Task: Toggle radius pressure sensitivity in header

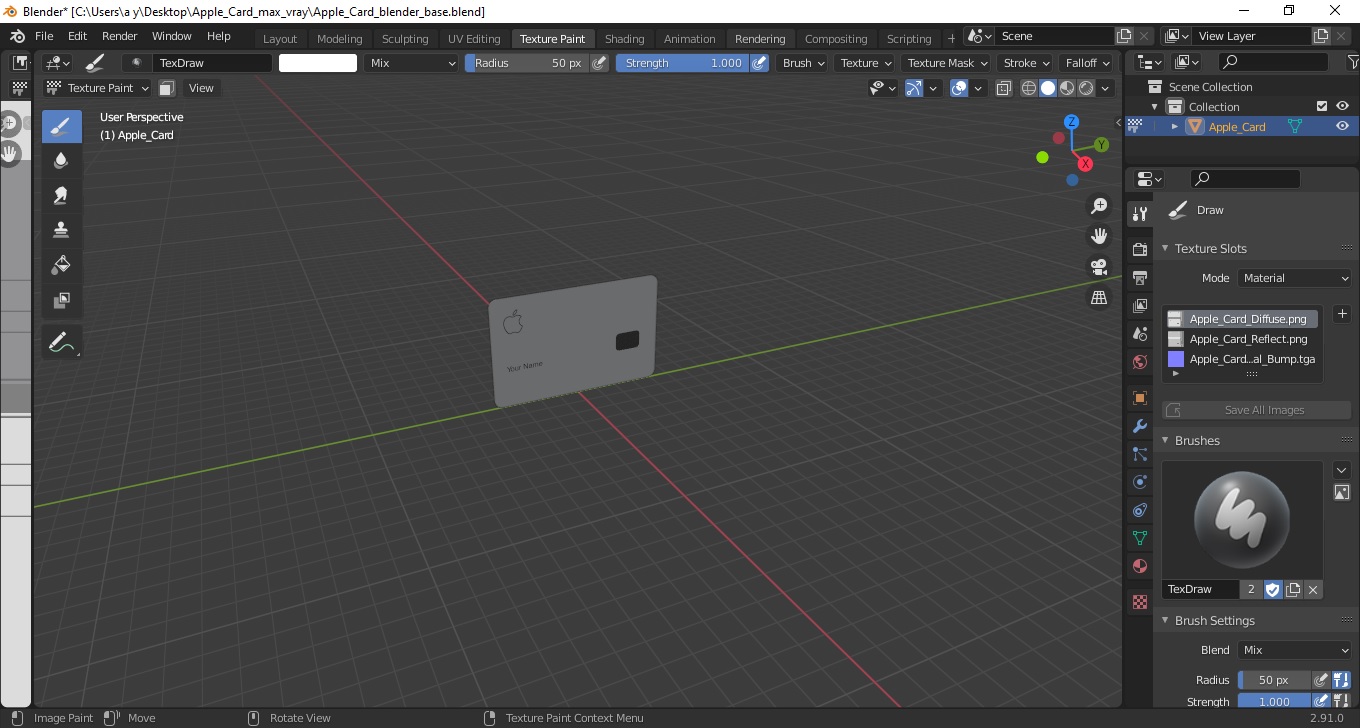Action: pyautogui.click(x=599, y=63)
